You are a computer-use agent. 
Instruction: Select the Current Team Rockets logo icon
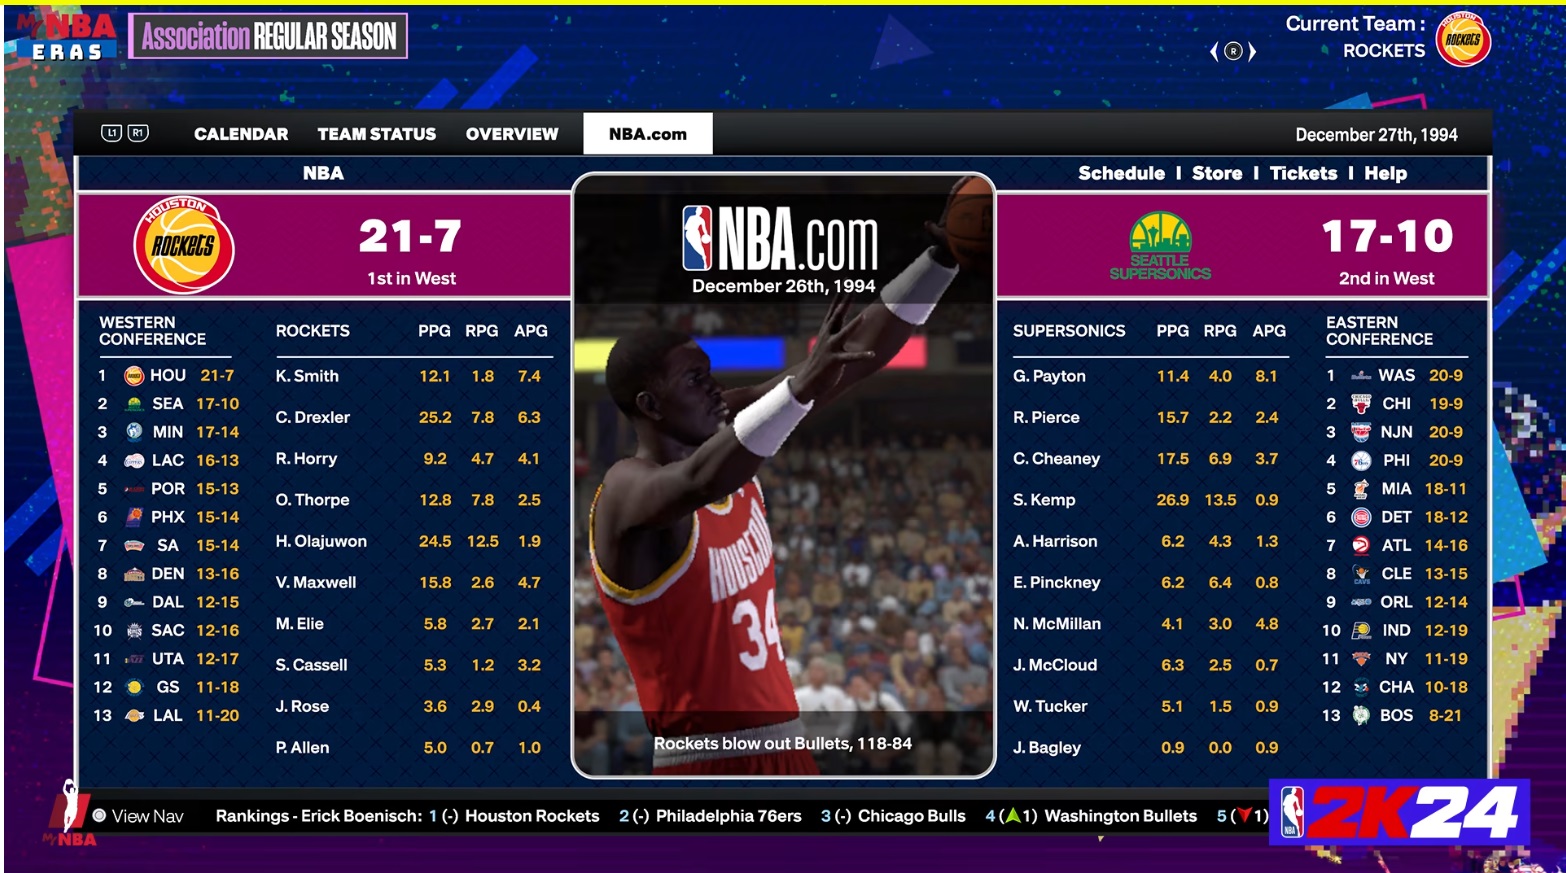(1463, 40)
